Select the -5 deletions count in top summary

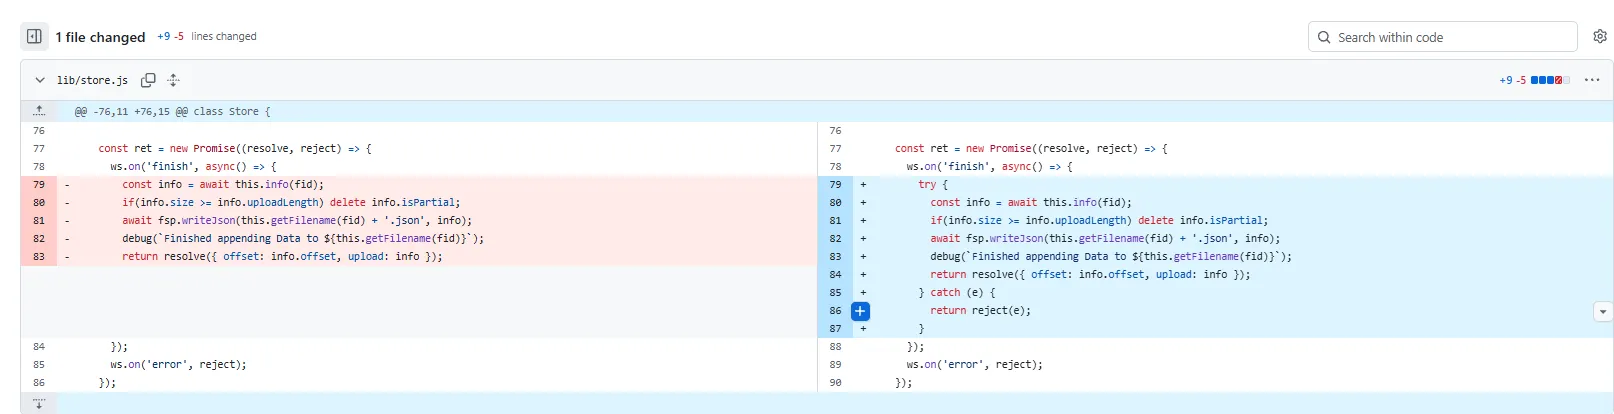(179, 36)
